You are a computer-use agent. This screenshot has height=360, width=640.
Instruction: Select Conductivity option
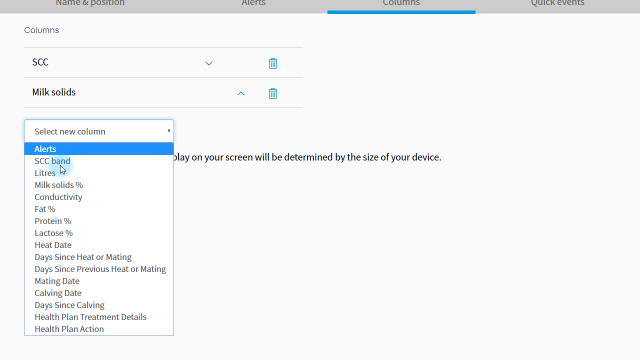point(99,197)
